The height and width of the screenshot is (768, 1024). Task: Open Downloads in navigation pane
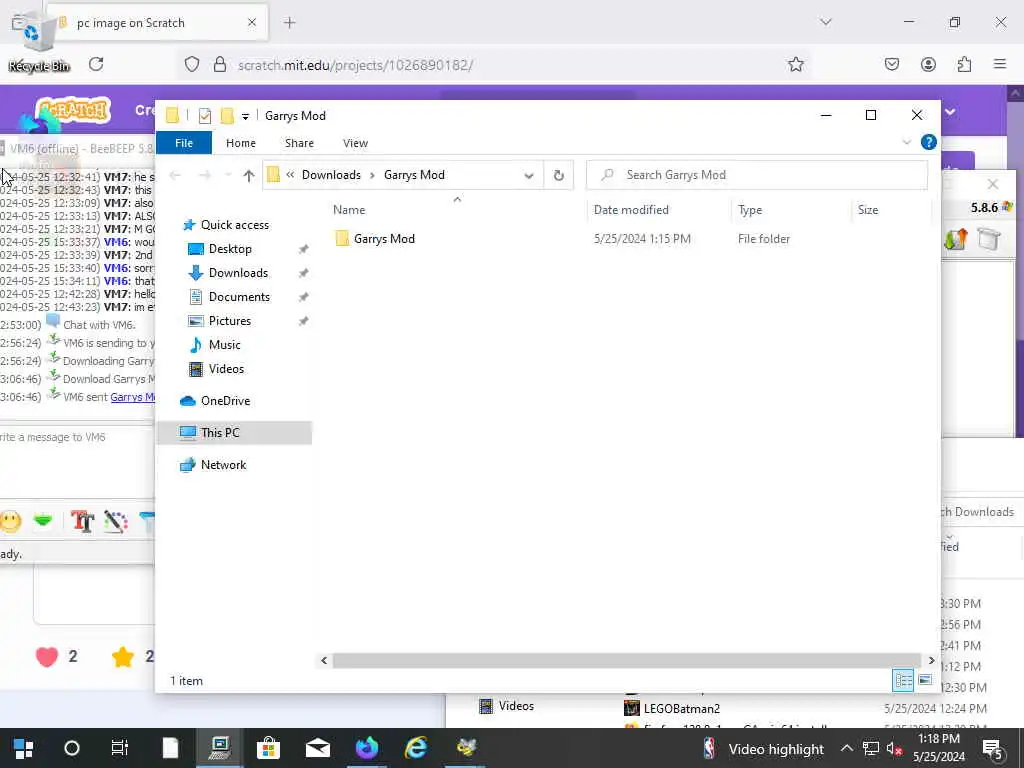(x=238, y=273)
